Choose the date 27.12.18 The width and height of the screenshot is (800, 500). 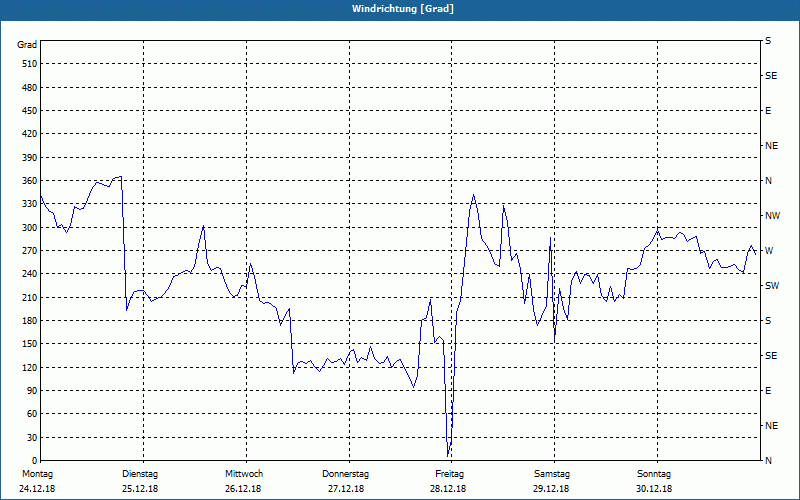pos(346,489)
